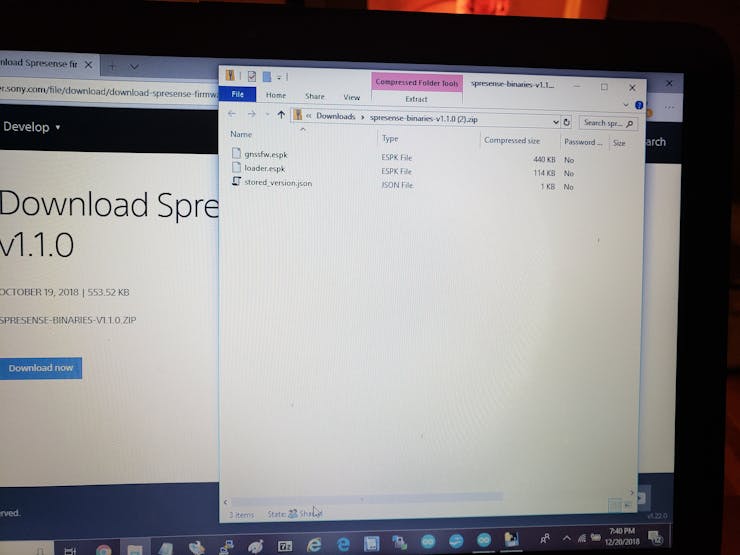Image resolution: width=740 pixels, height=555 pixels.
Task: Open 7-Zip from the taskbar
Action: (x=285, y=547)
